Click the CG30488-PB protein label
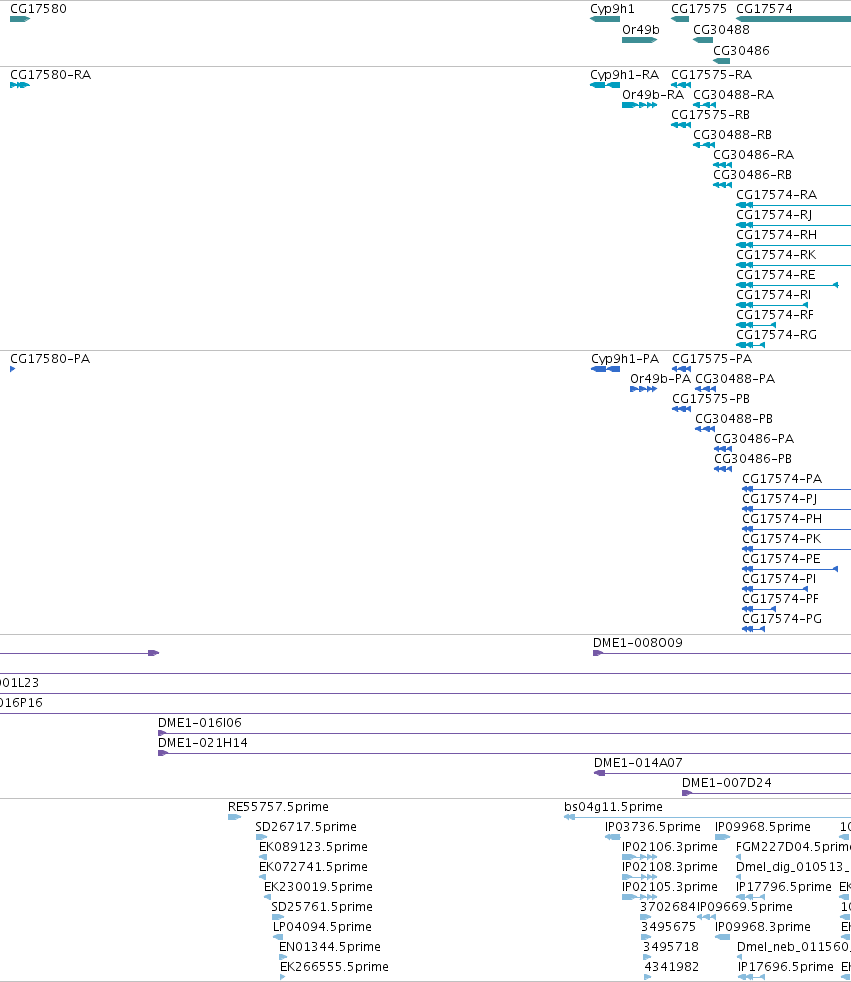Image resolution: width=851 pixels, height=982 pixels. pyautogui.click(x=734, y=419)
